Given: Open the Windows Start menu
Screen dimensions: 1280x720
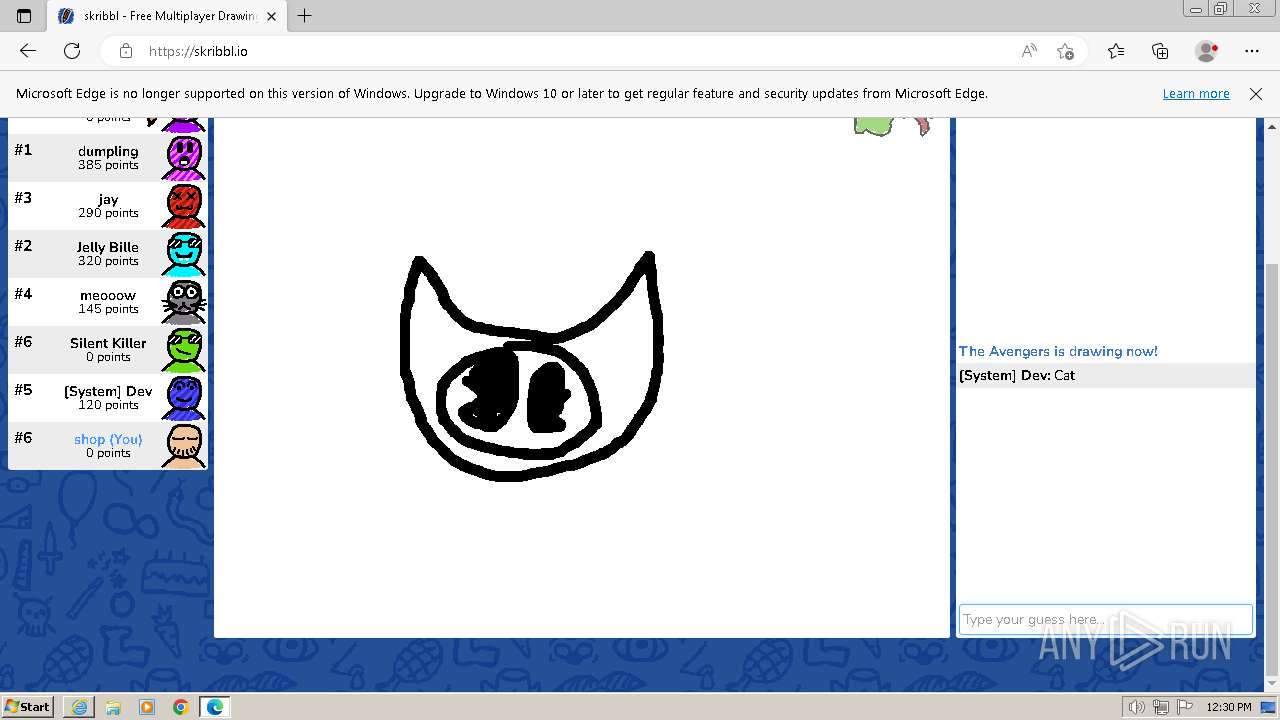Looking at the screenshot, I should pyautogui.click(x=27, y=706).
